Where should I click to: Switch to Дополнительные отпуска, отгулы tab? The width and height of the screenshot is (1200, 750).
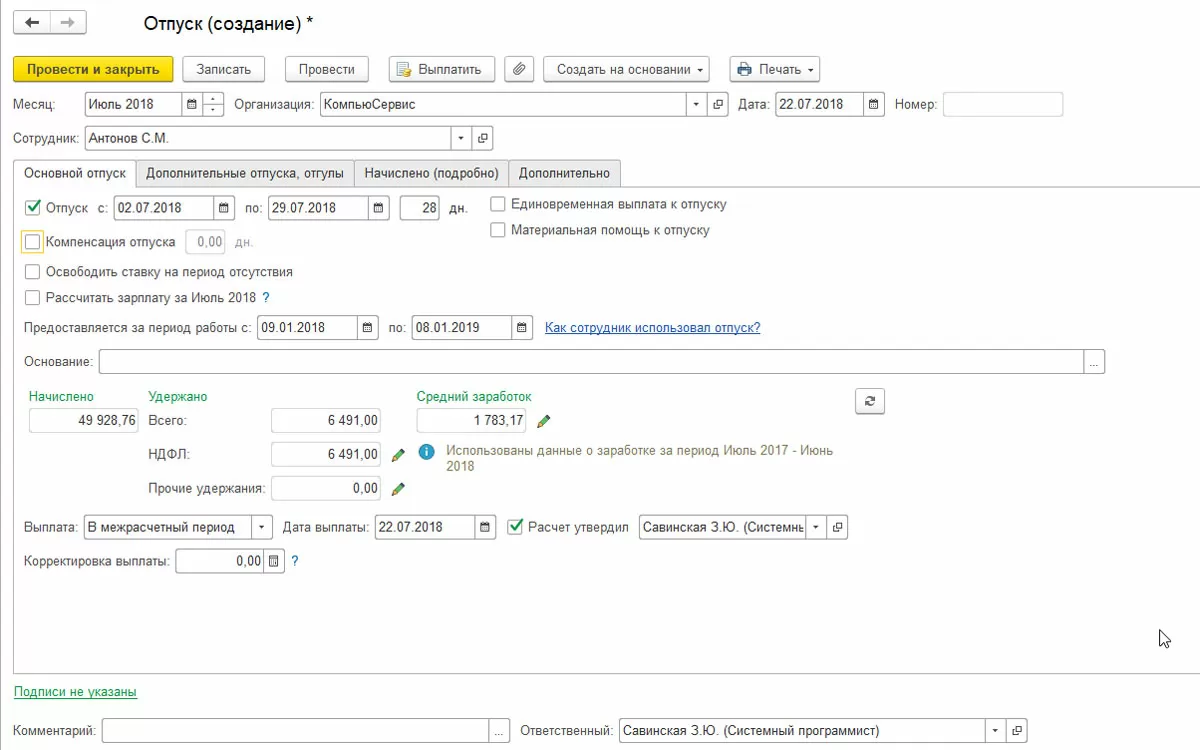coord(245,173)
